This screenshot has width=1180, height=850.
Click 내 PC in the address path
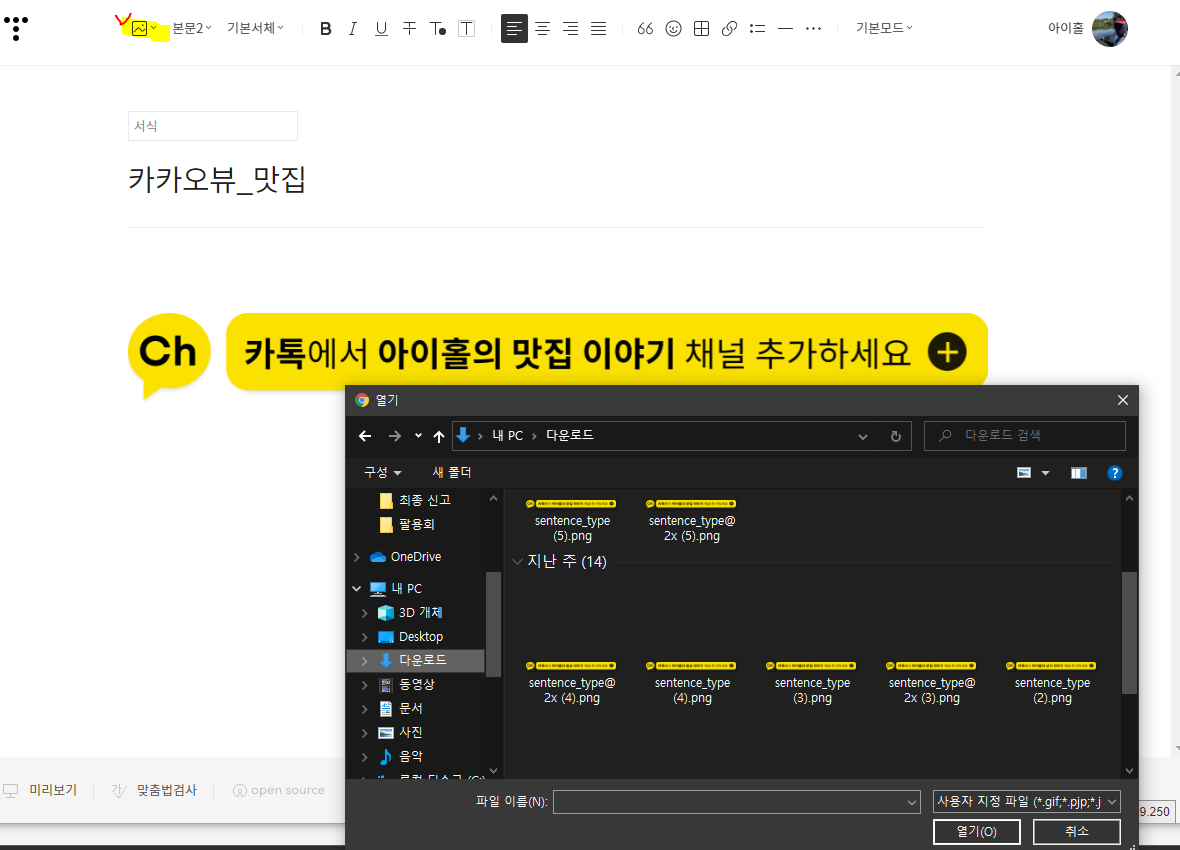[x=507, y=435]
